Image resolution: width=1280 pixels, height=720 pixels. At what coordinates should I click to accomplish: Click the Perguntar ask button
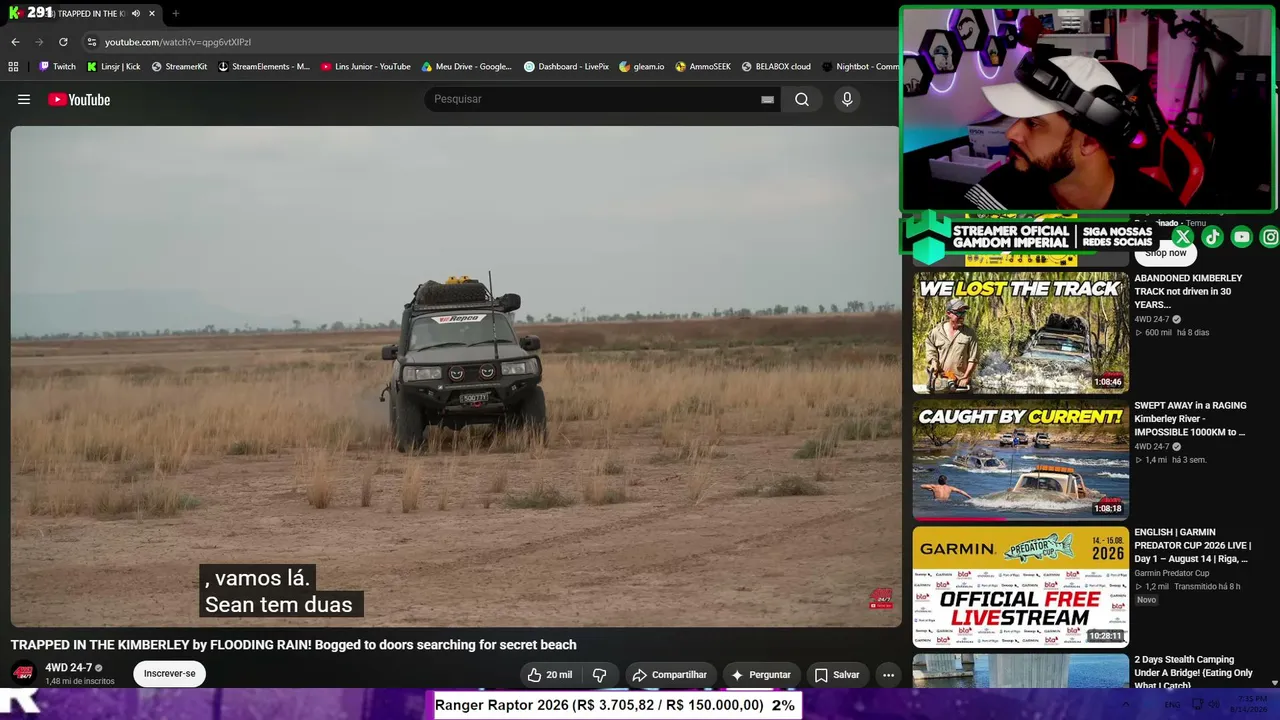tap(761, 675)
